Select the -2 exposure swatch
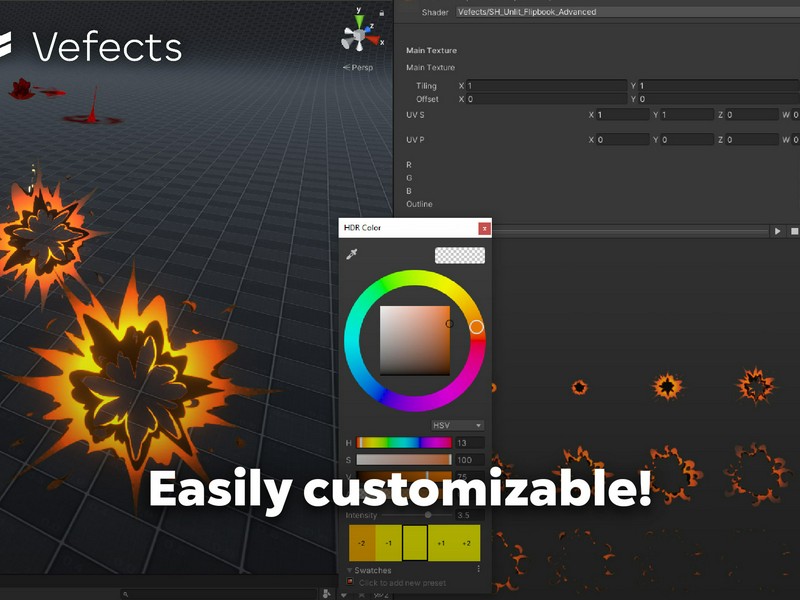800x600 pixels. coord(362,543)
